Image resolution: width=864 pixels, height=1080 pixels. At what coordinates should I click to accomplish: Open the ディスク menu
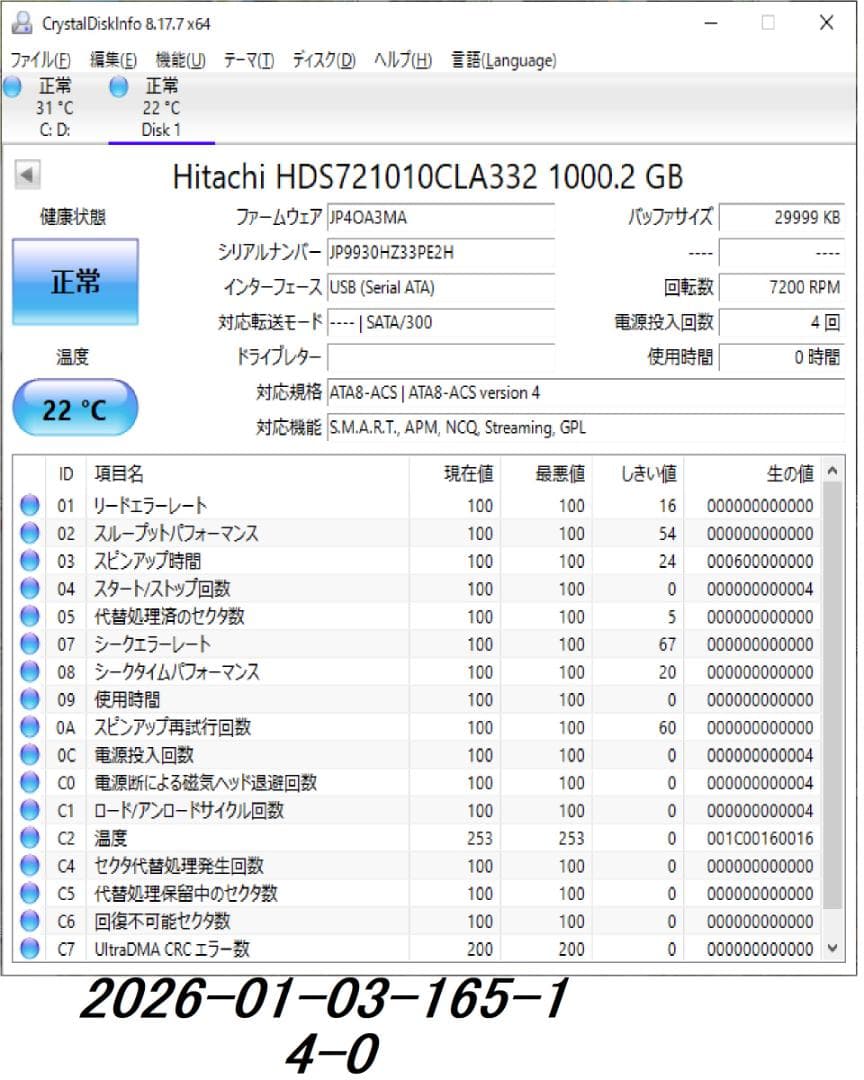321,60
